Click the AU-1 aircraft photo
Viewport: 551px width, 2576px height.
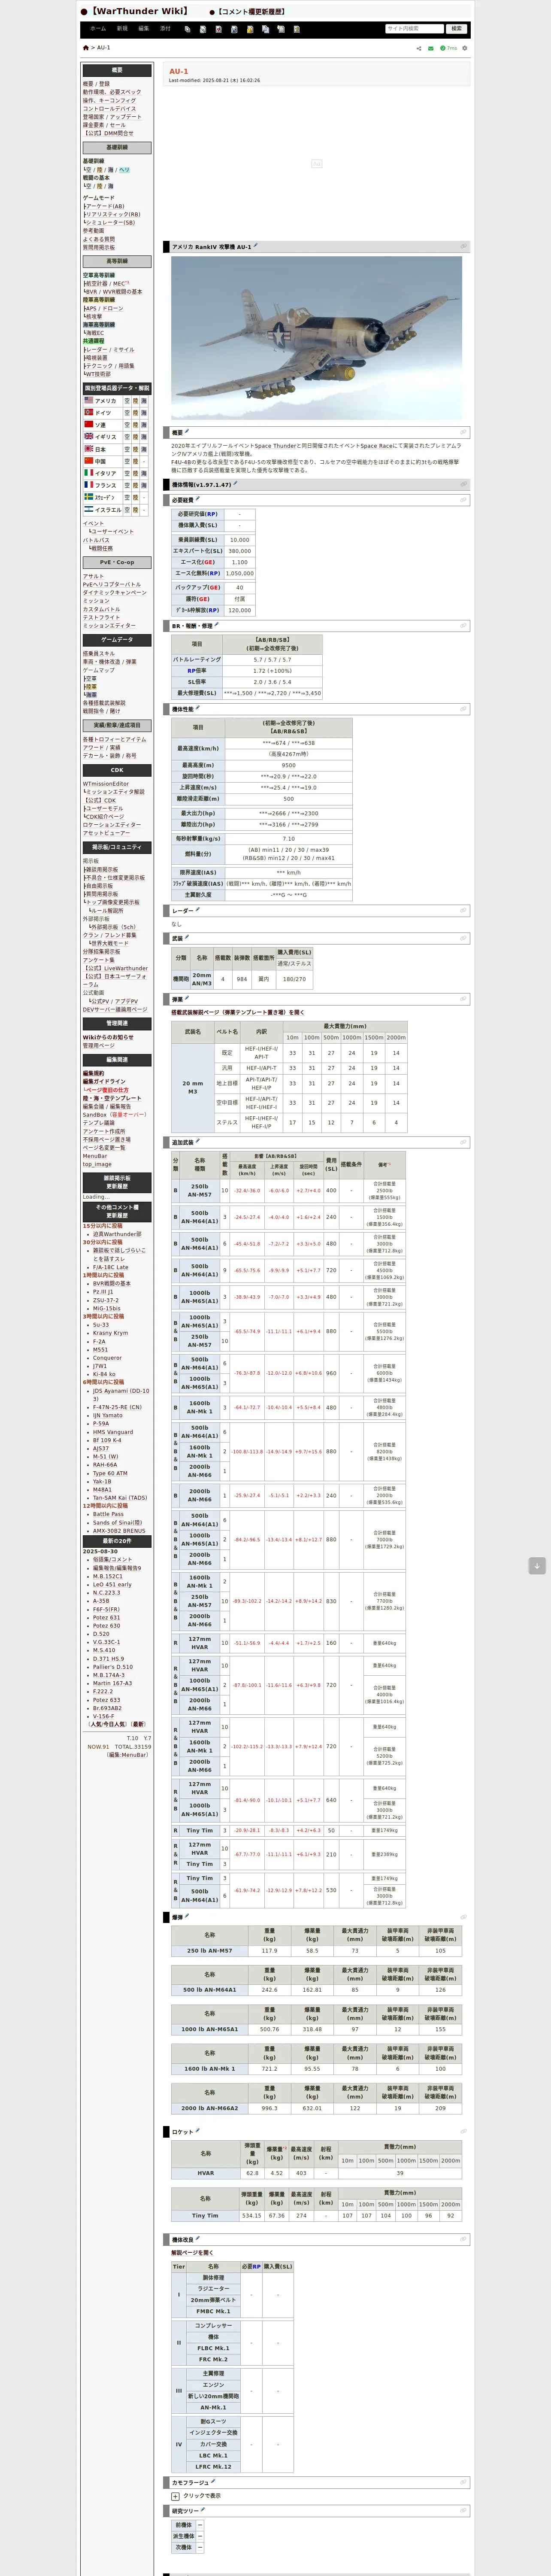click(316, 337)
